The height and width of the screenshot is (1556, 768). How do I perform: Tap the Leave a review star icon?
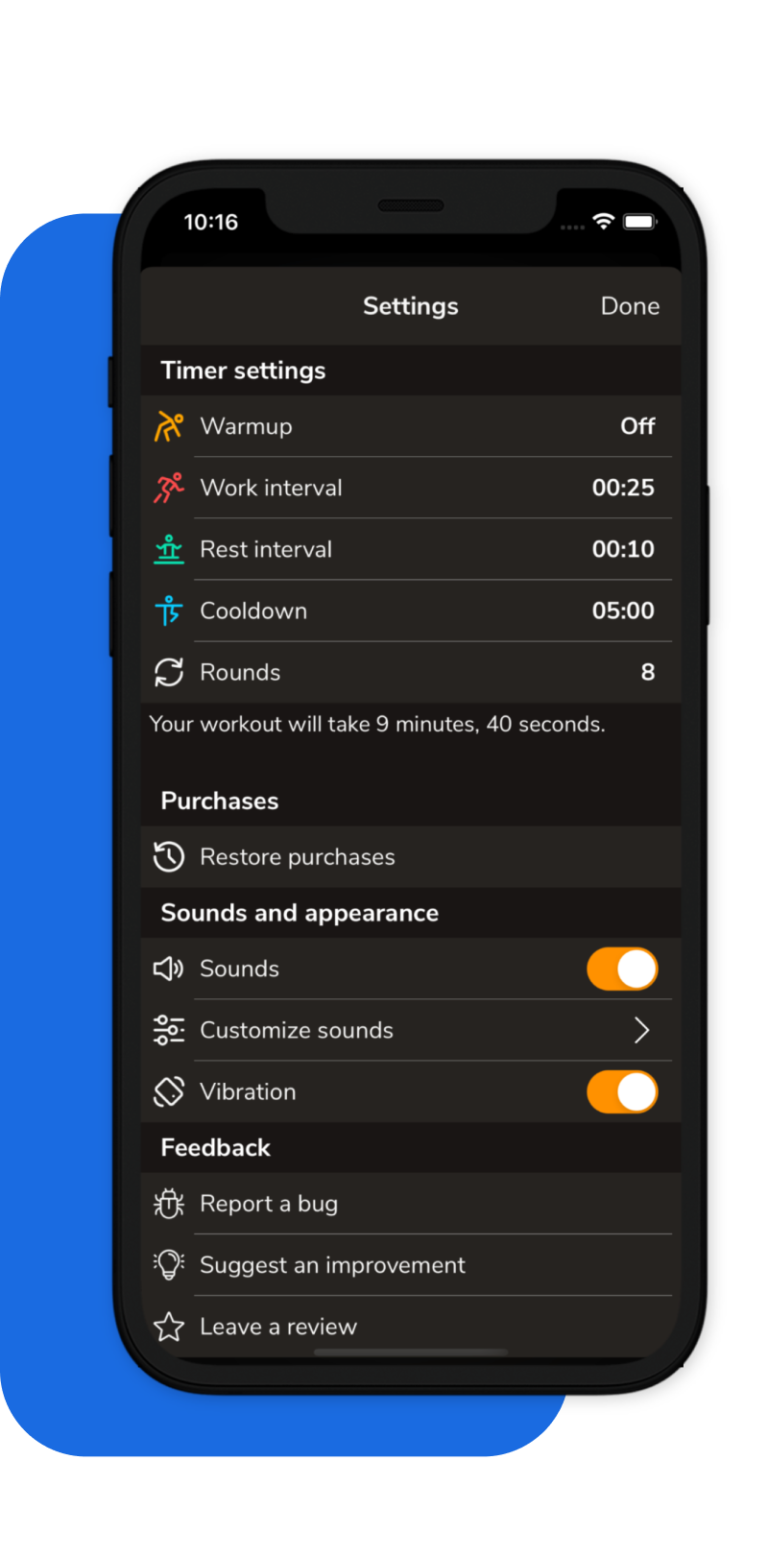[x=169, y=1327]
